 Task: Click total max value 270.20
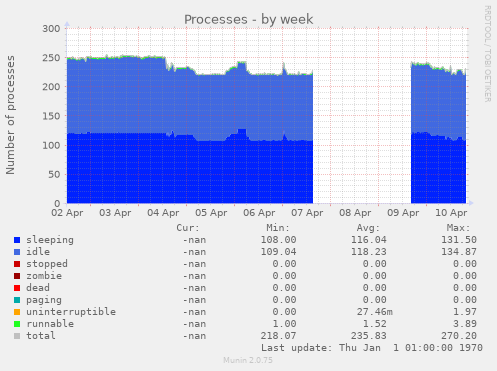click(459, 336)
